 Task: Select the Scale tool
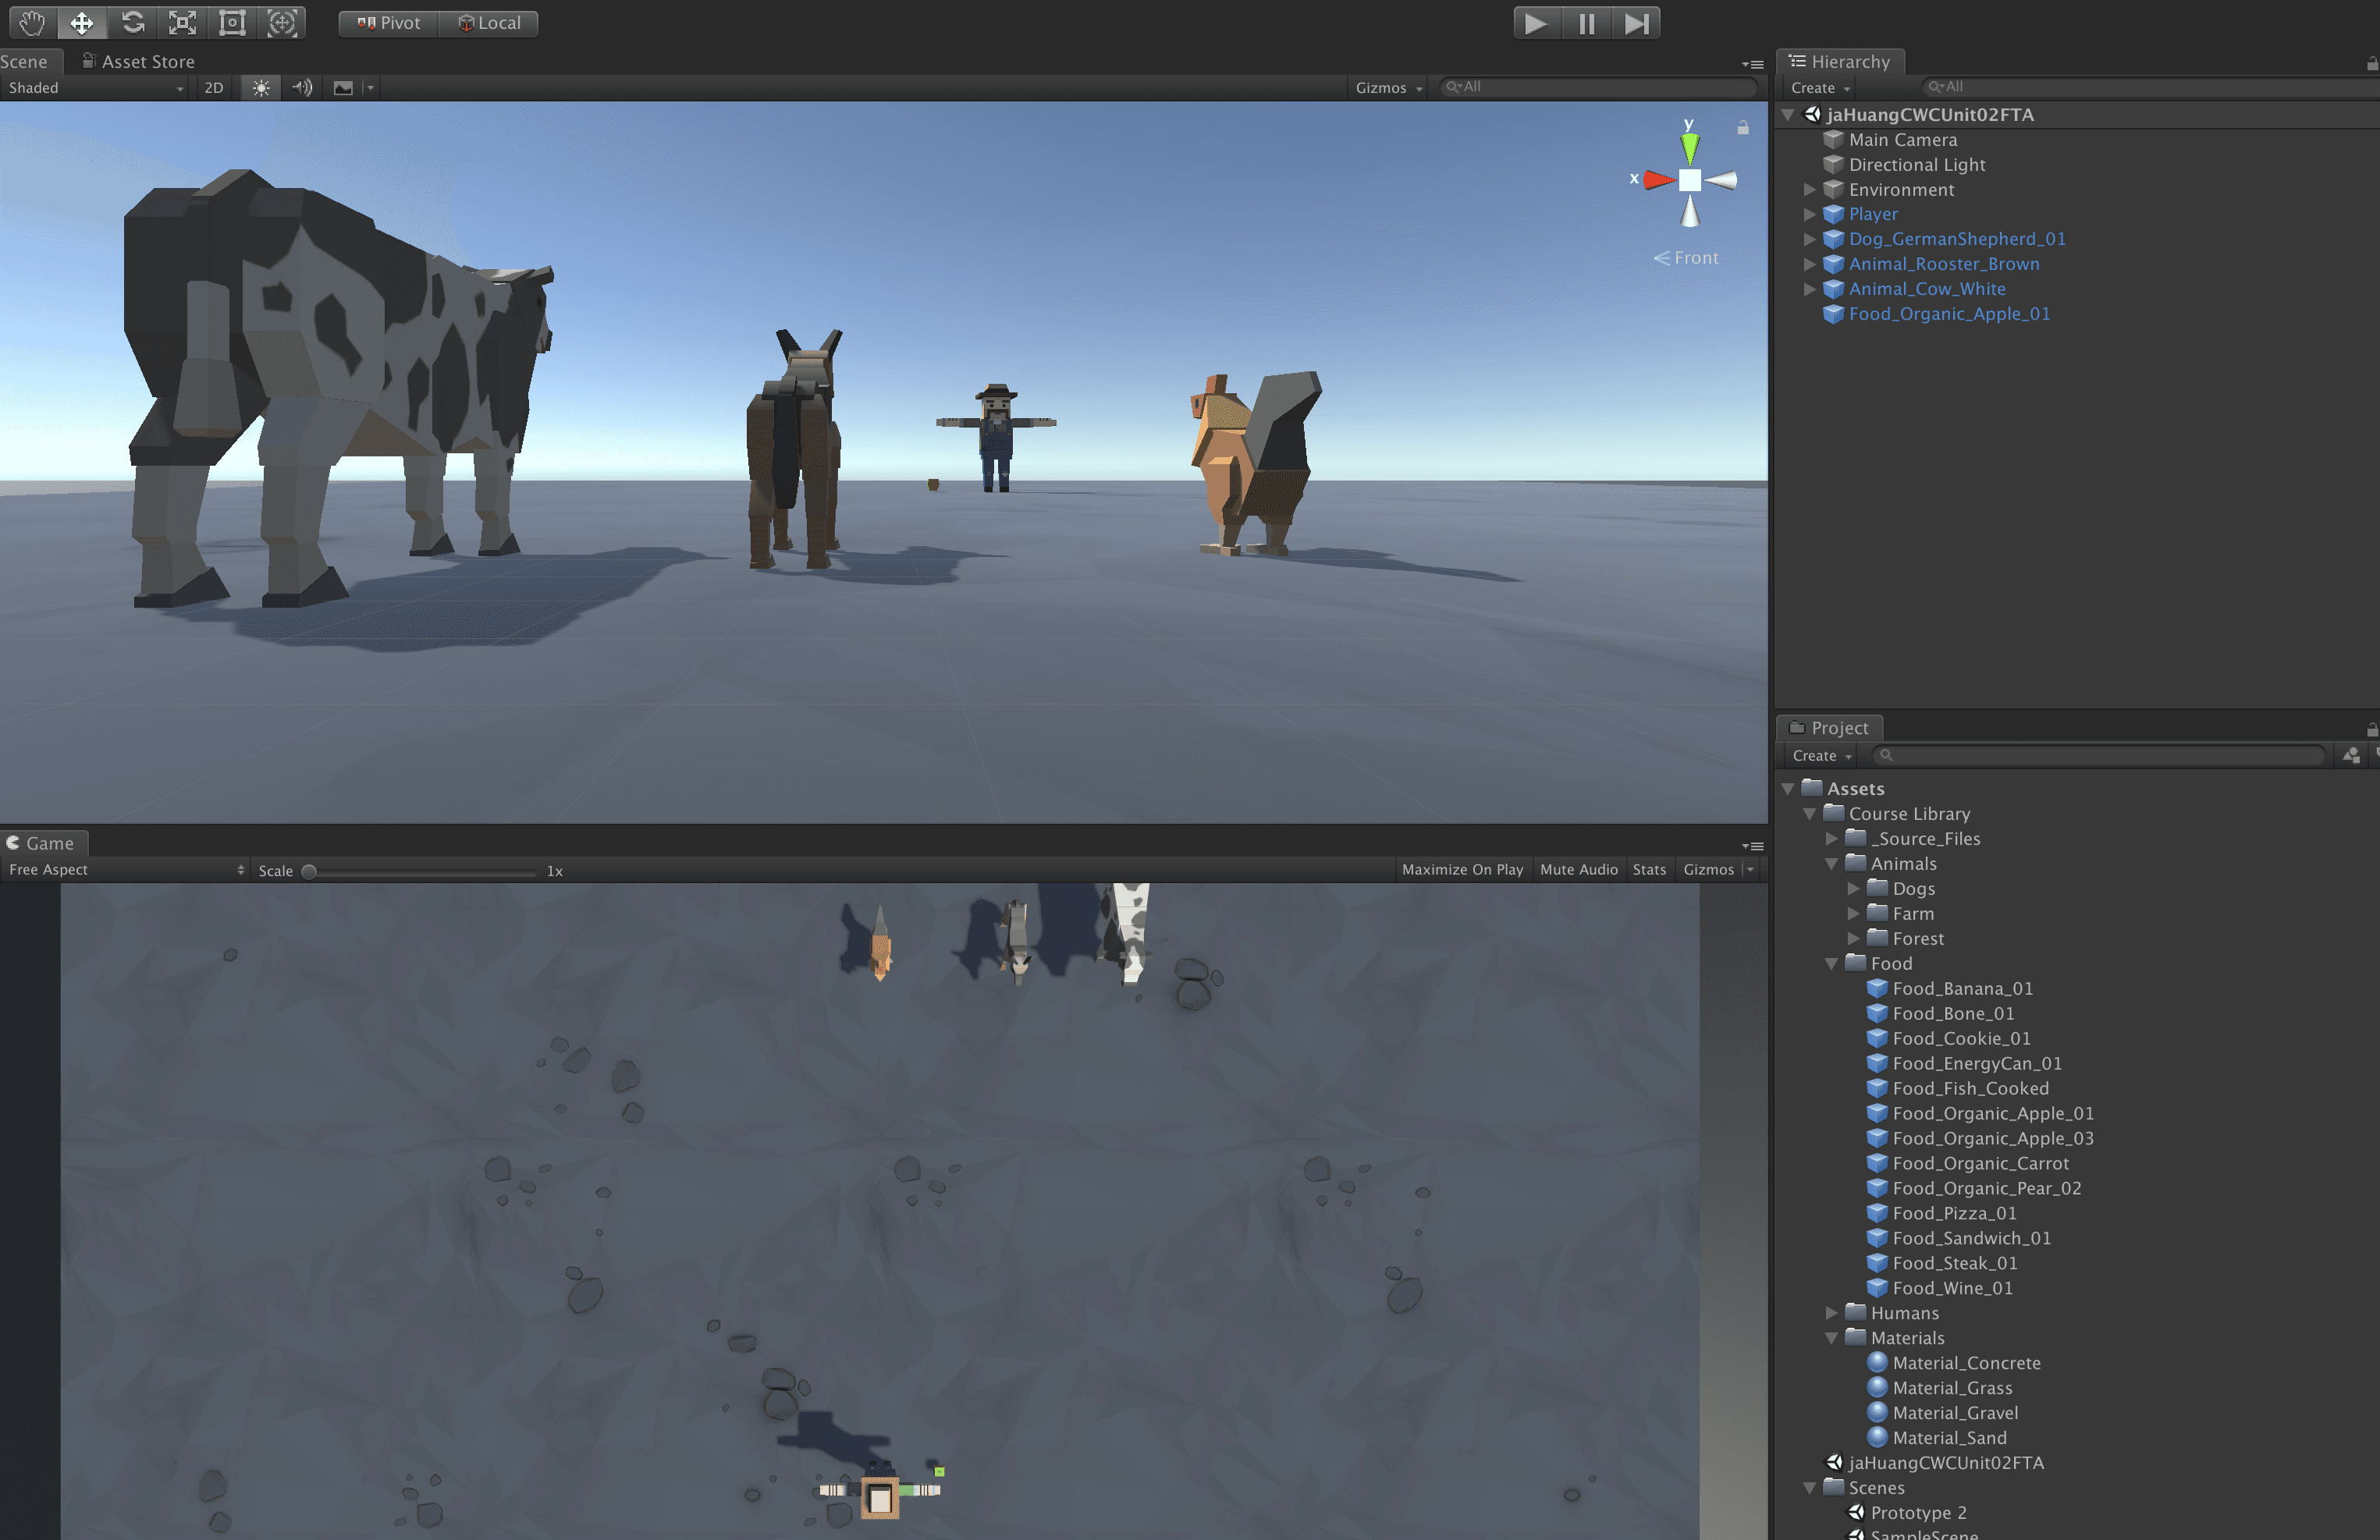(182, 23)
